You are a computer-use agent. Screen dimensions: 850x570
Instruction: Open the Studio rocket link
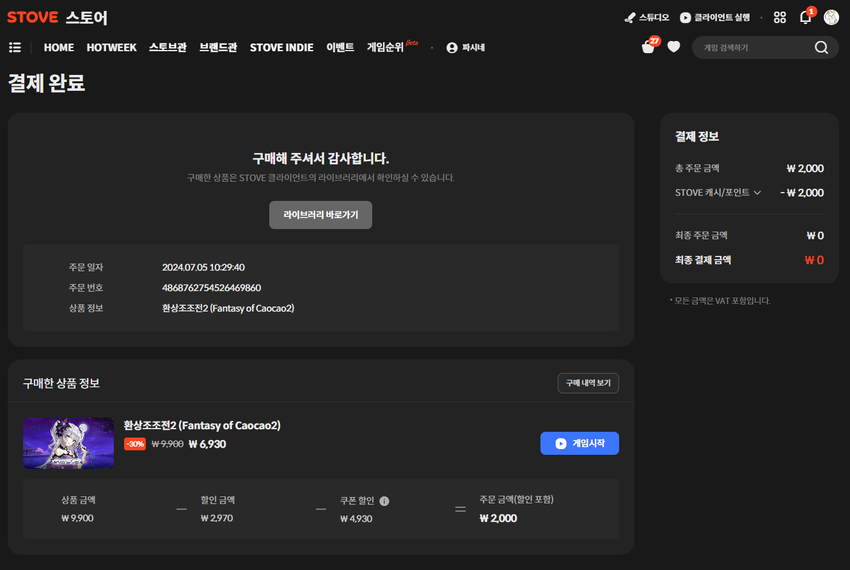pos(647,18)
